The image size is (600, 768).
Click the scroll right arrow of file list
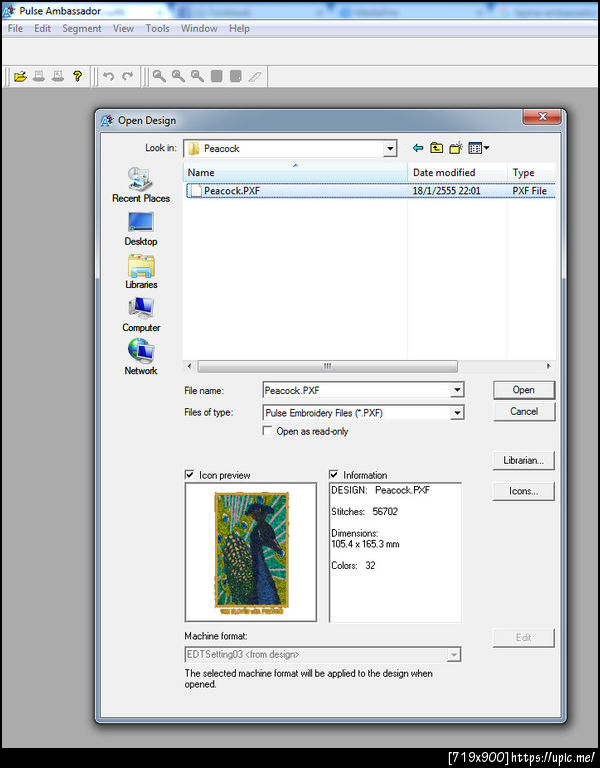click(548, 366)
